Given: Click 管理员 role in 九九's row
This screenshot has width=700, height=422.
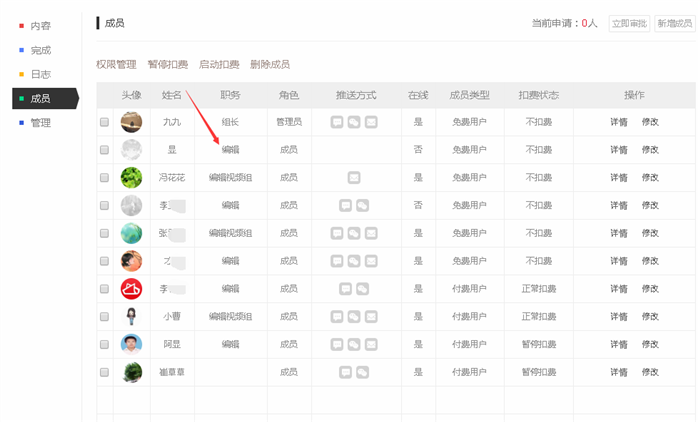Looking at the screenshot, I should click(x=289, y=122).
